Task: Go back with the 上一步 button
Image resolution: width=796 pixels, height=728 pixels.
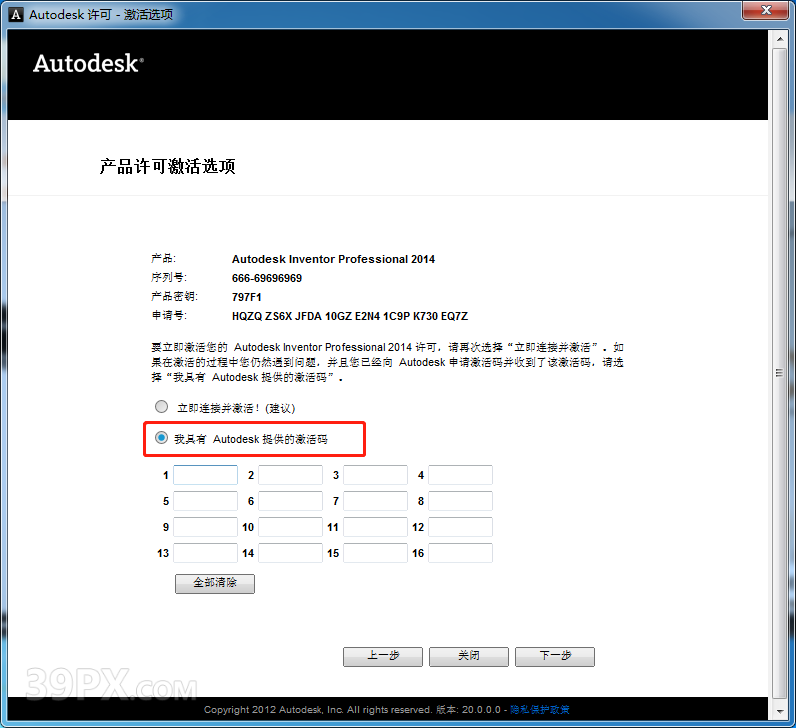Action: click(383, 656)
